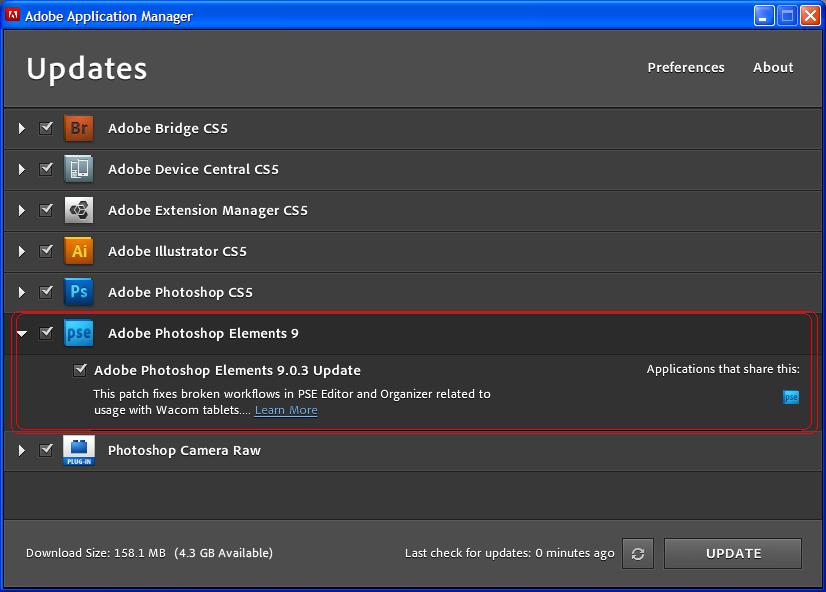
Task: Click the small pse shared application icon
Action: 791,397
